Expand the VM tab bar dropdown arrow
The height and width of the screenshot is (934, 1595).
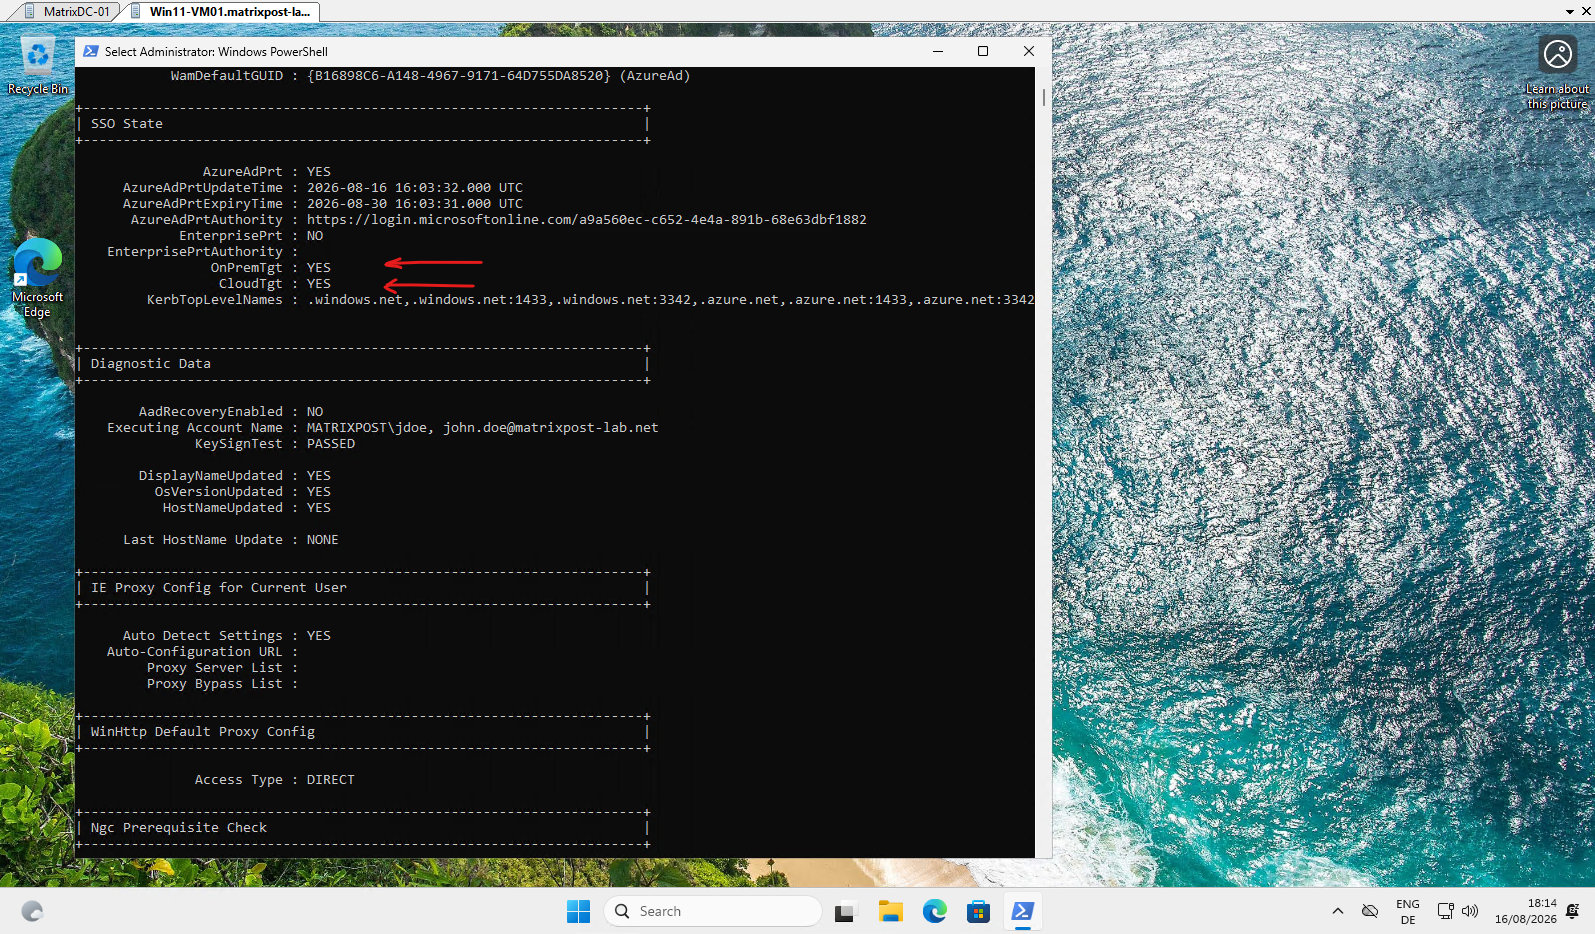(1569, 11)
